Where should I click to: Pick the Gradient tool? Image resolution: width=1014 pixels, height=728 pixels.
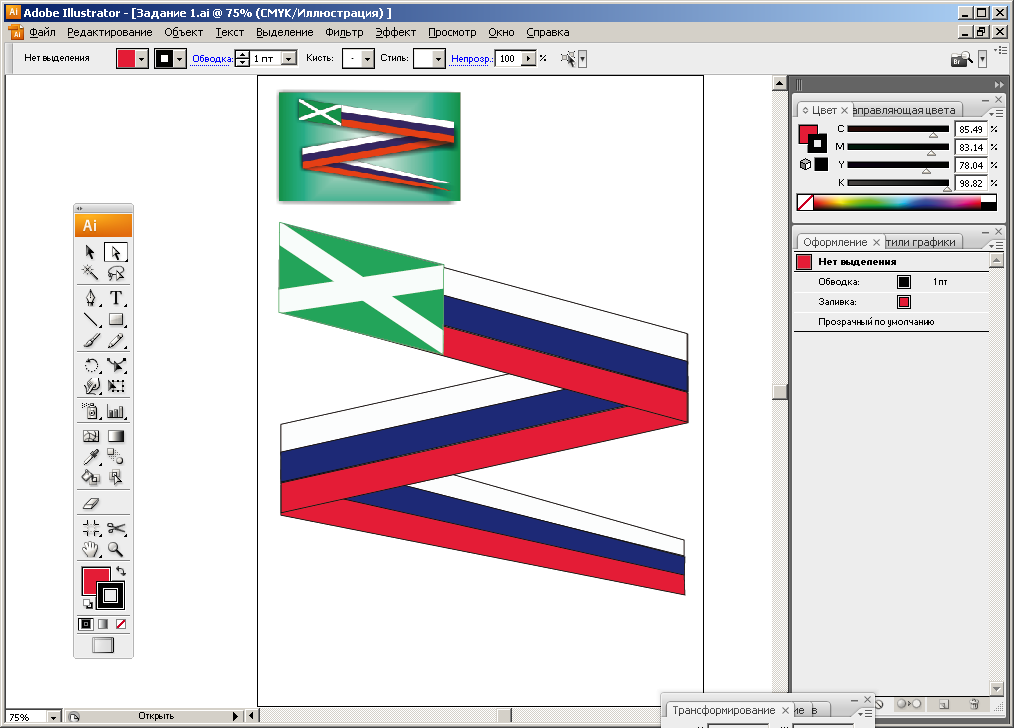(x=116, y=436)
